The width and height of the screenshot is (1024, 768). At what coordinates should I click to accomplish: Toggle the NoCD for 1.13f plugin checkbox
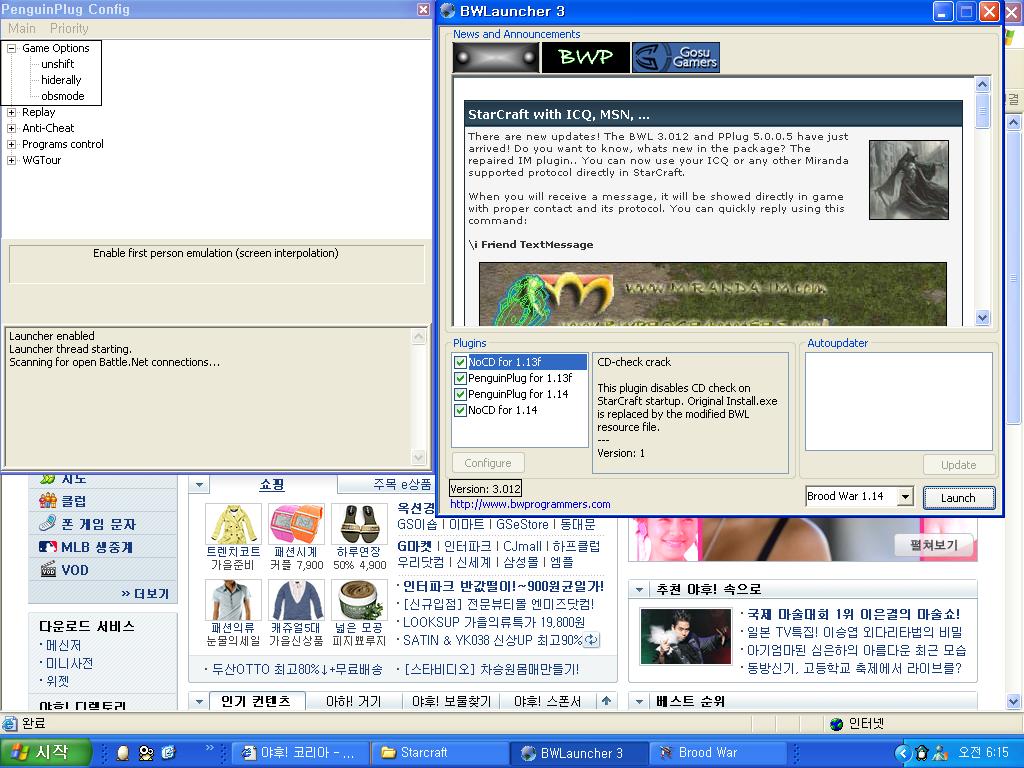click(x=460, y=362)
